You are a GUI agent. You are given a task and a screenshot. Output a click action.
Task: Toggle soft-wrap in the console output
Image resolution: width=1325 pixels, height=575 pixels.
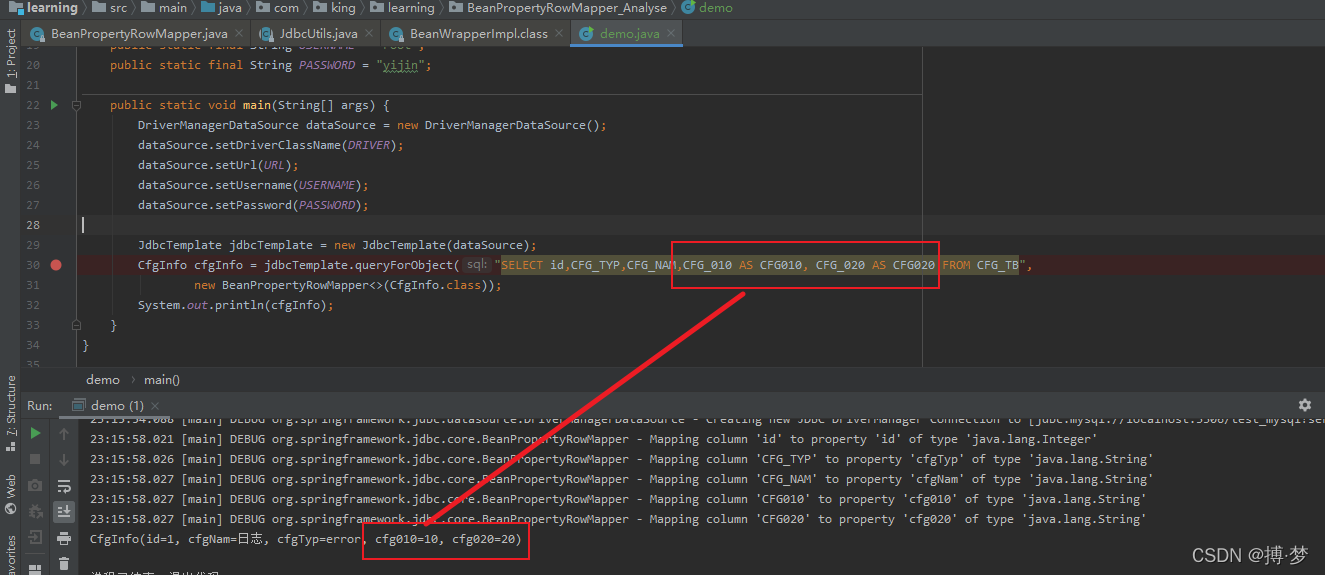tap(64, 485)
